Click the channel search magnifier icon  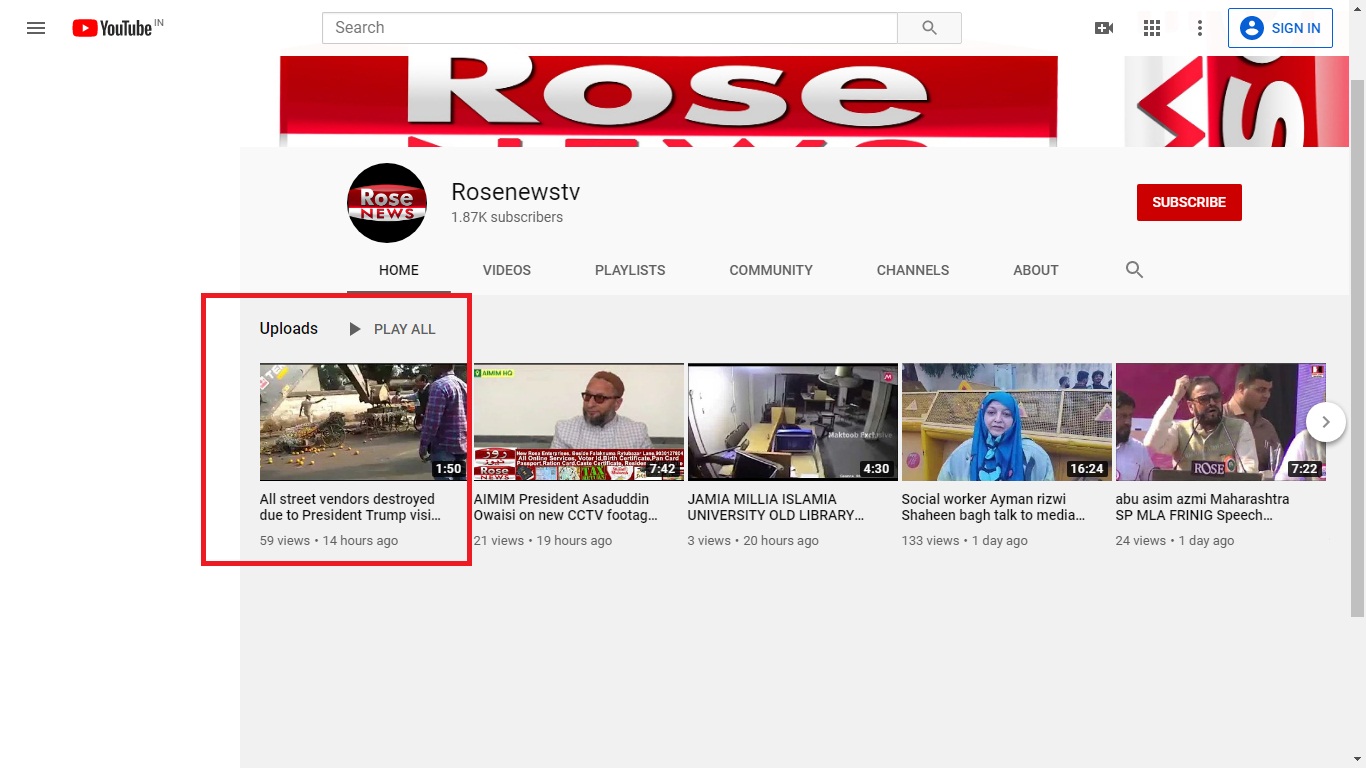1134,270
